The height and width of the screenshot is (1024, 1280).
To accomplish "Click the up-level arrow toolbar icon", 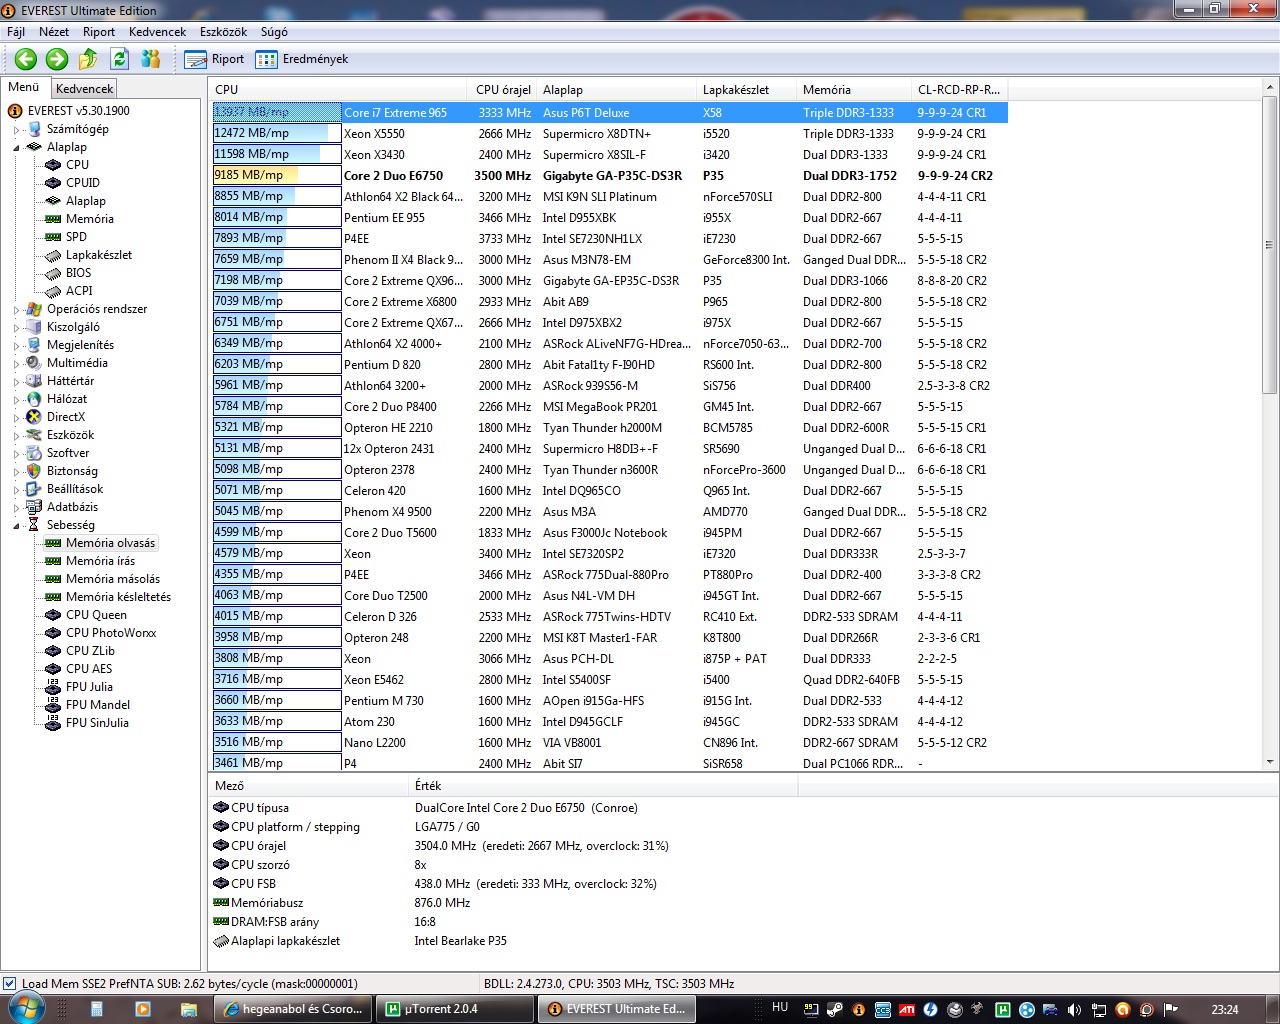I will pos(88,59).
